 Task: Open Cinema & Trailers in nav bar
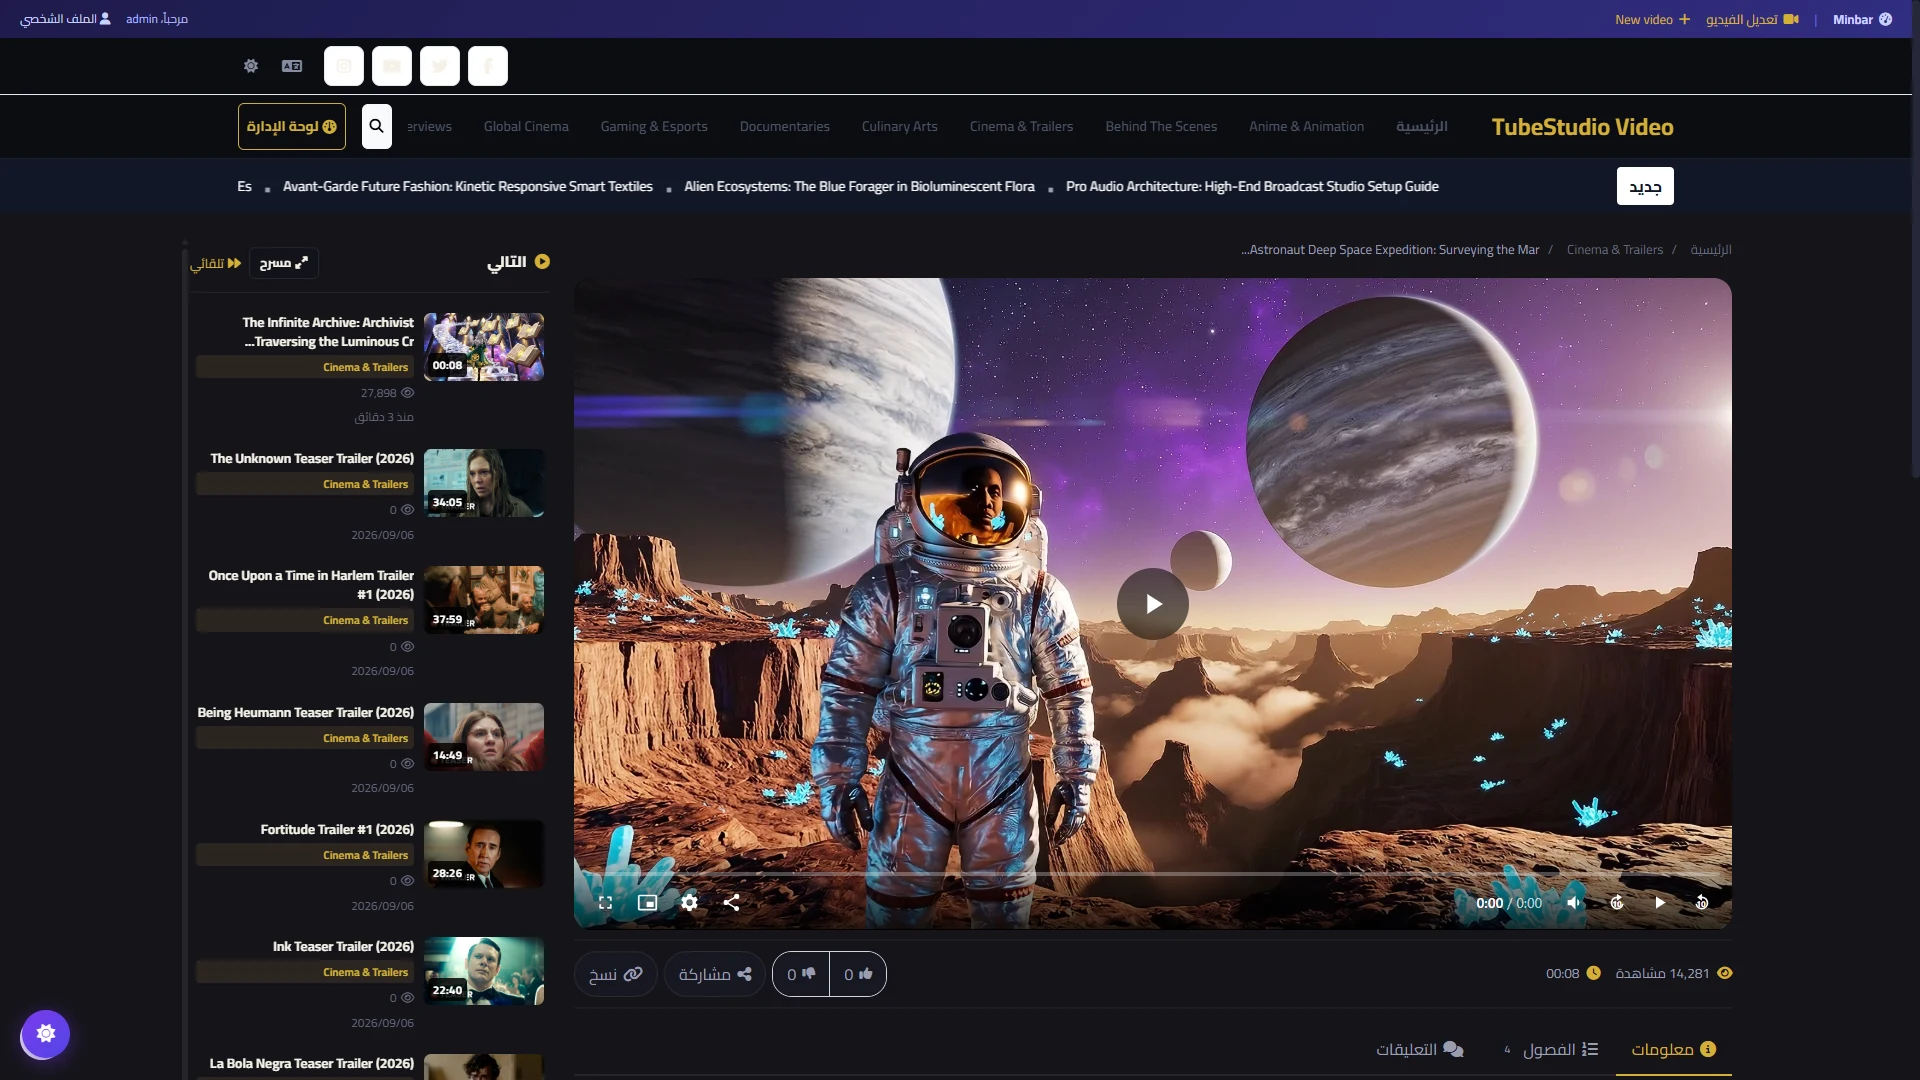pyautogui.click(x=1021, y=126)
